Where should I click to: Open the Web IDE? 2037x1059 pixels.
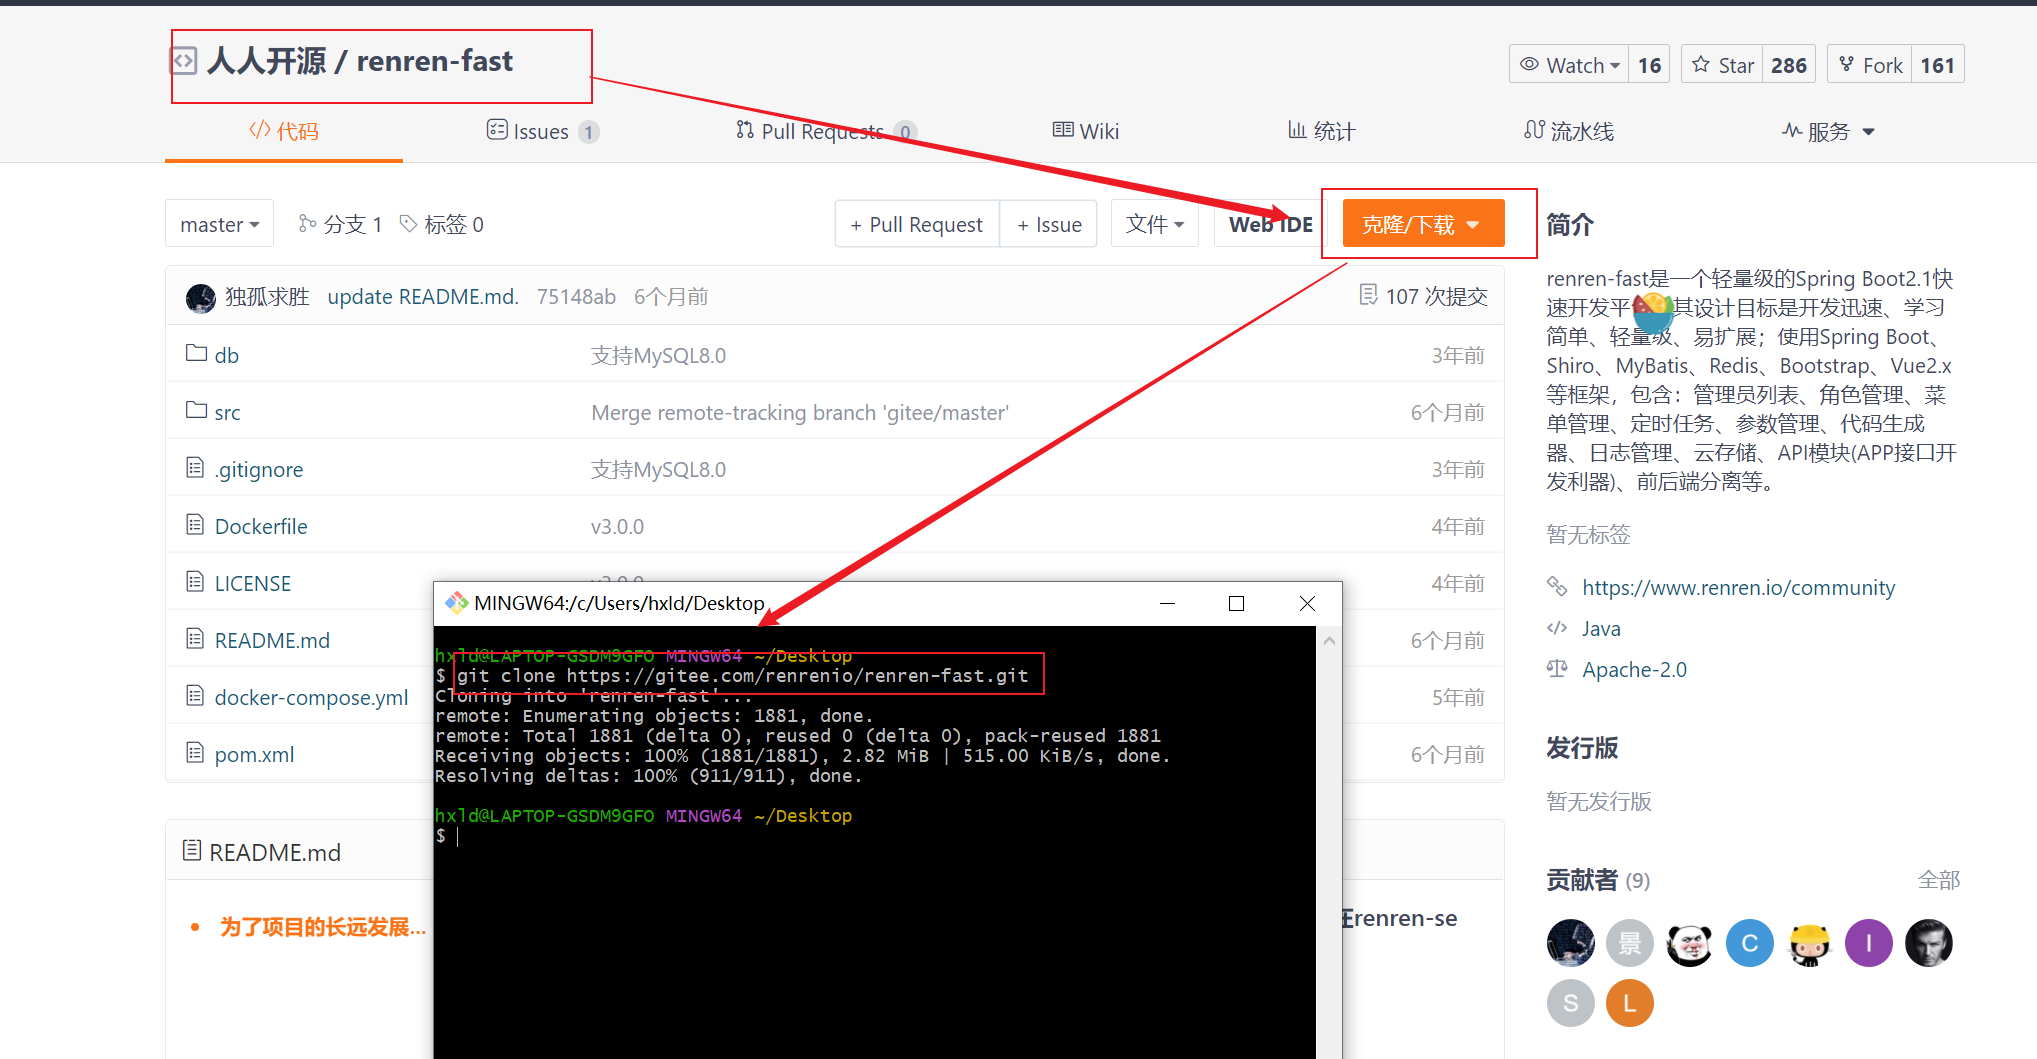click(1270, 224)
